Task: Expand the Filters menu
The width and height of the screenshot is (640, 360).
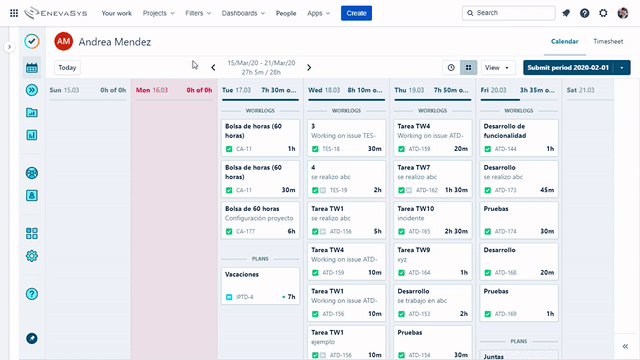Action: [x=198, y=13]
